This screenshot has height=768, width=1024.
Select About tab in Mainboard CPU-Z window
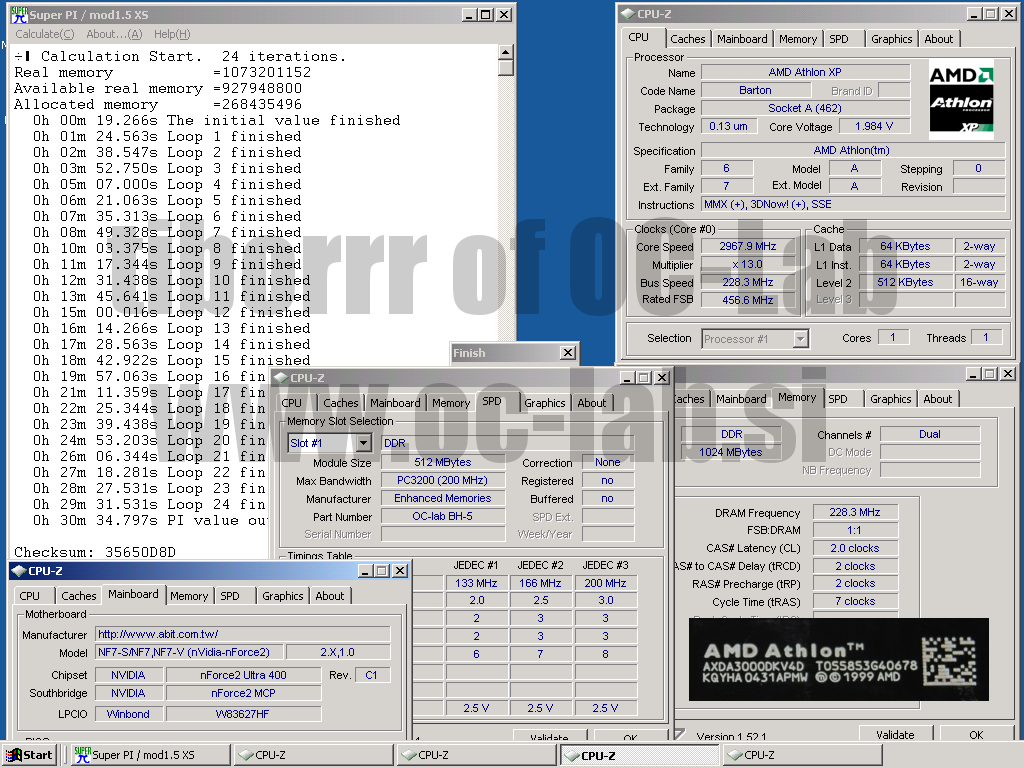pos(330,596)
